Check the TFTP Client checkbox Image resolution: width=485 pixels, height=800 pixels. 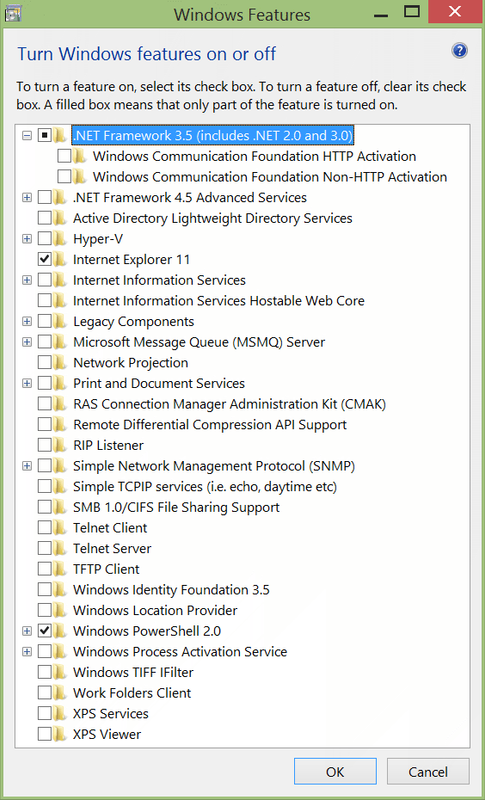[44, 569]
